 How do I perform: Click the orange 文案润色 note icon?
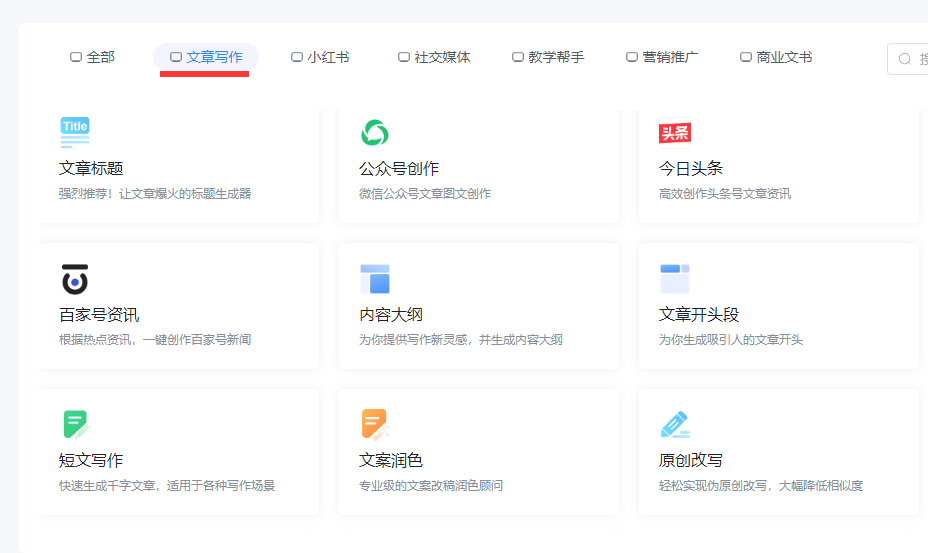click(375, 425)
